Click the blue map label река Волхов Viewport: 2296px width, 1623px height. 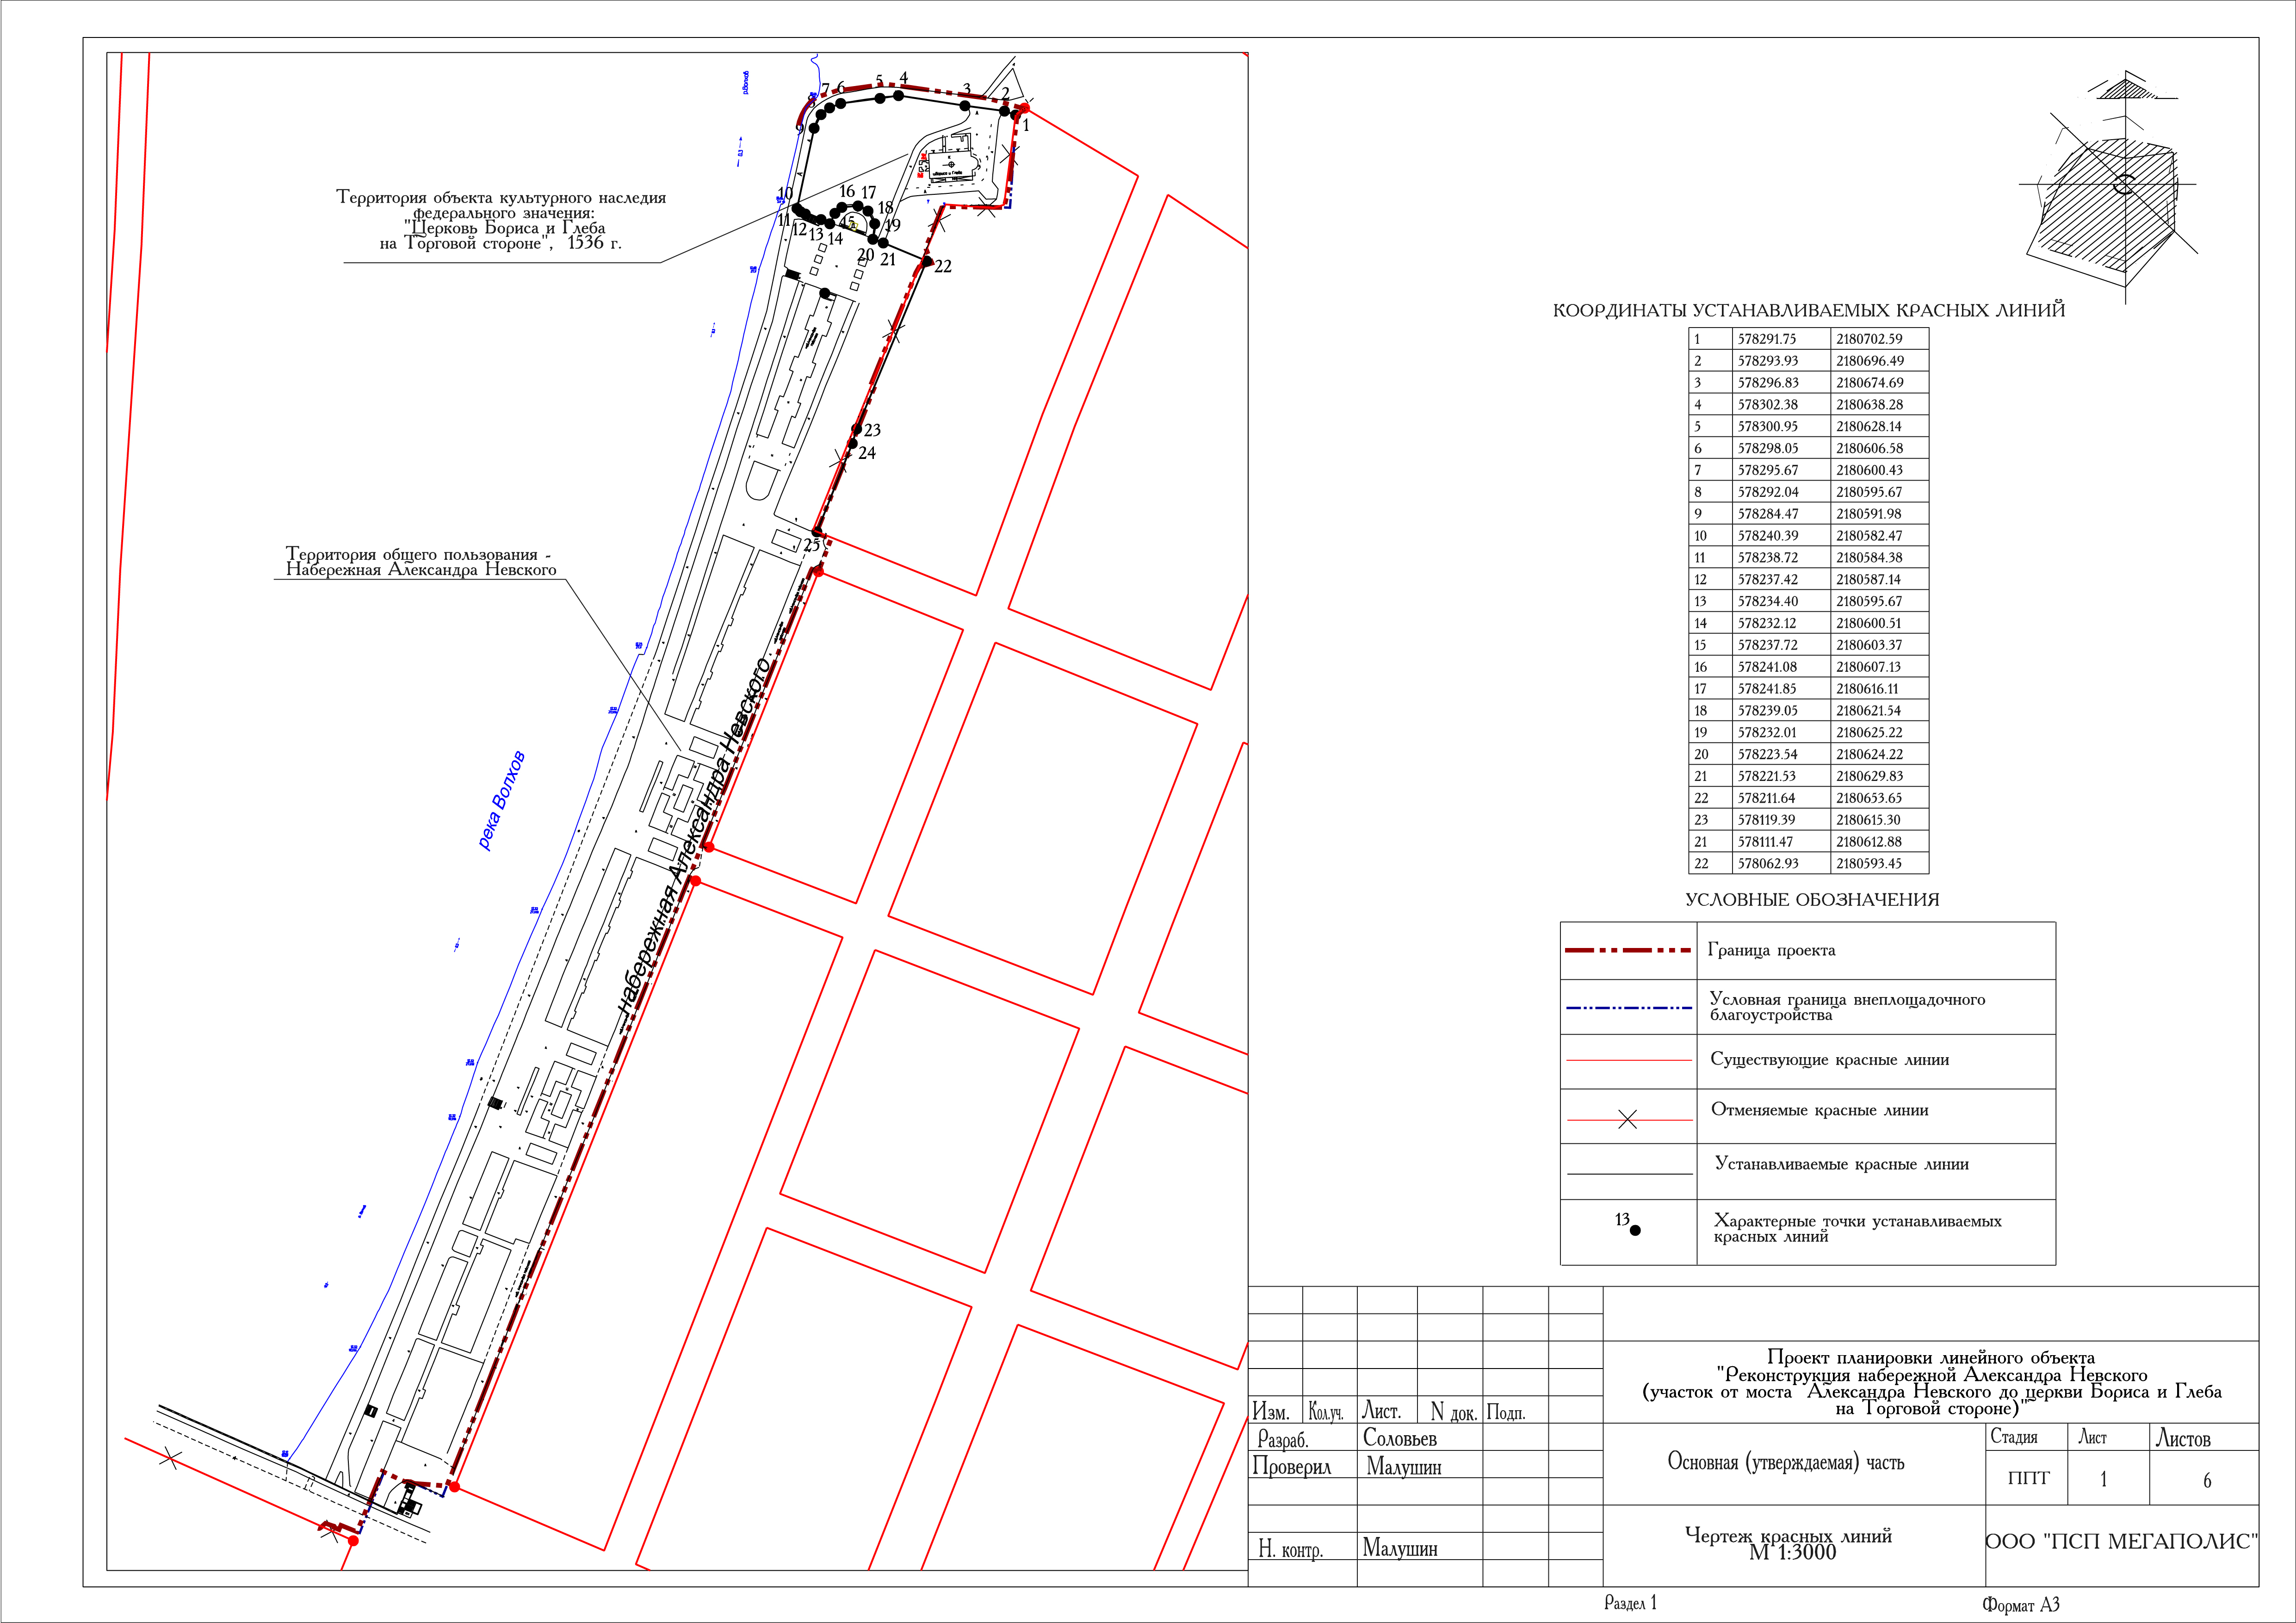pyautogui.click(x=501, y=800)
